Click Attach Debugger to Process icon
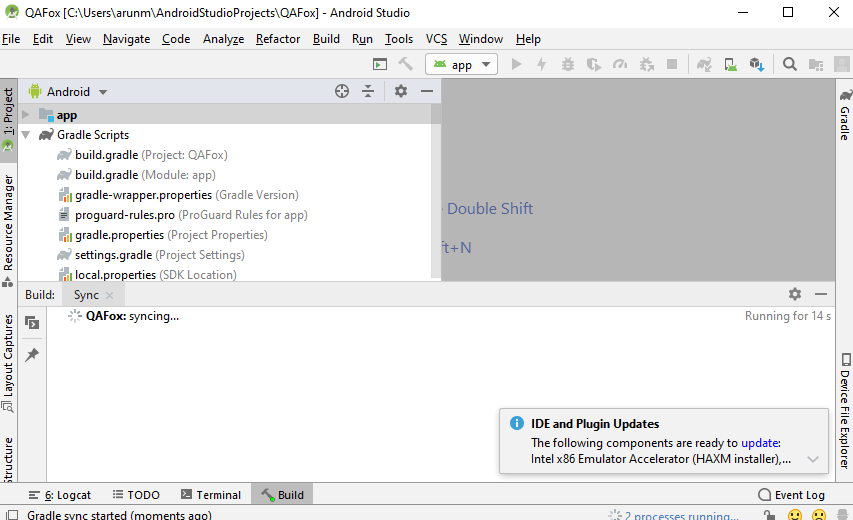 tap(646, 64)
